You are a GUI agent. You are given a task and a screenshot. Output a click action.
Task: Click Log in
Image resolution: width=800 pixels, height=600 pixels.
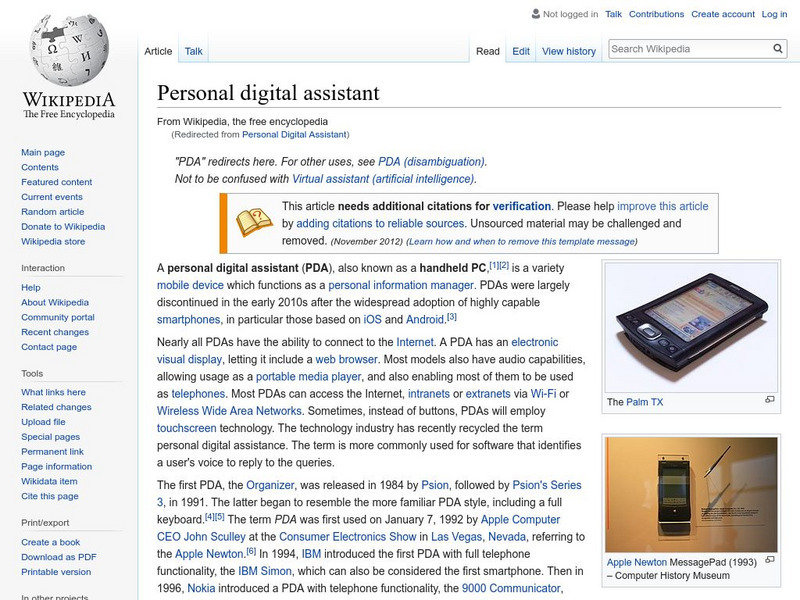pyautogui.click(x=774, y=14)
